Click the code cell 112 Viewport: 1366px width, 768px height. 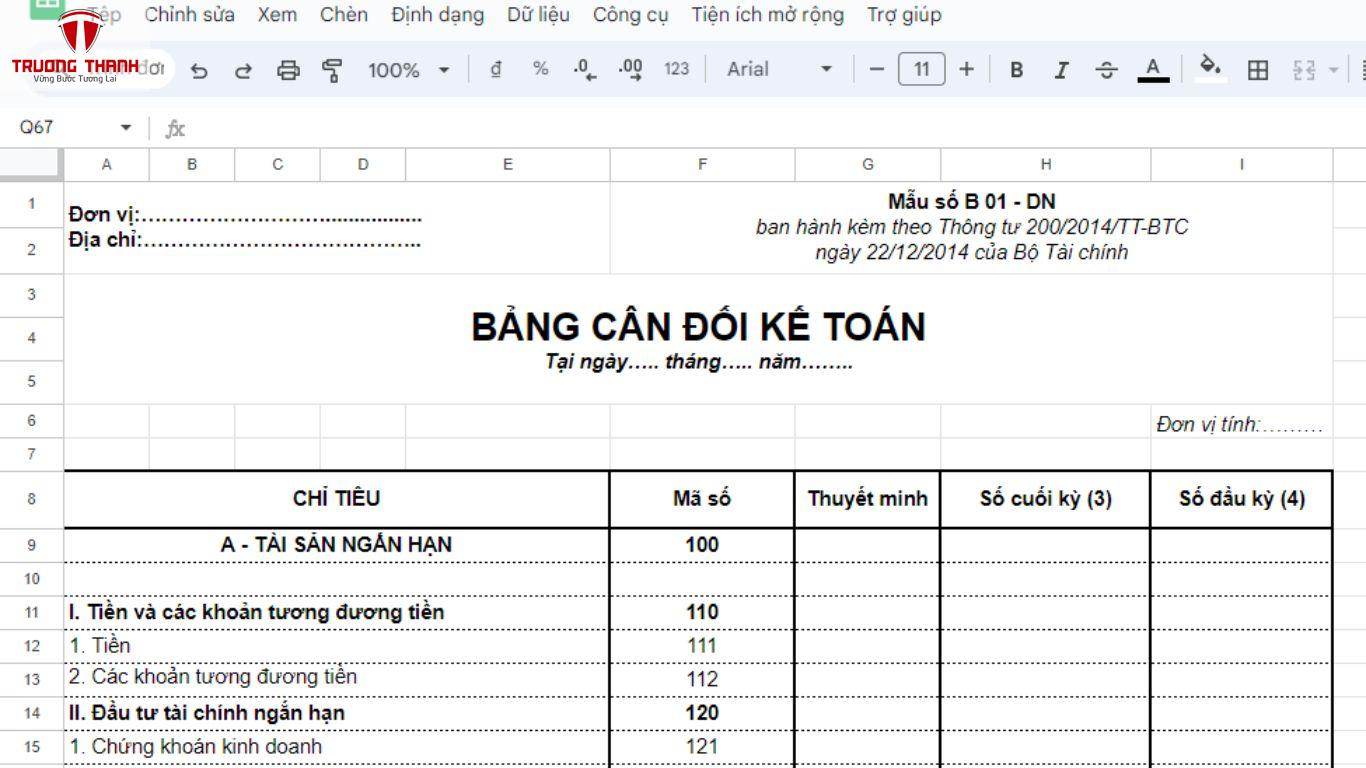click(702, 679)
